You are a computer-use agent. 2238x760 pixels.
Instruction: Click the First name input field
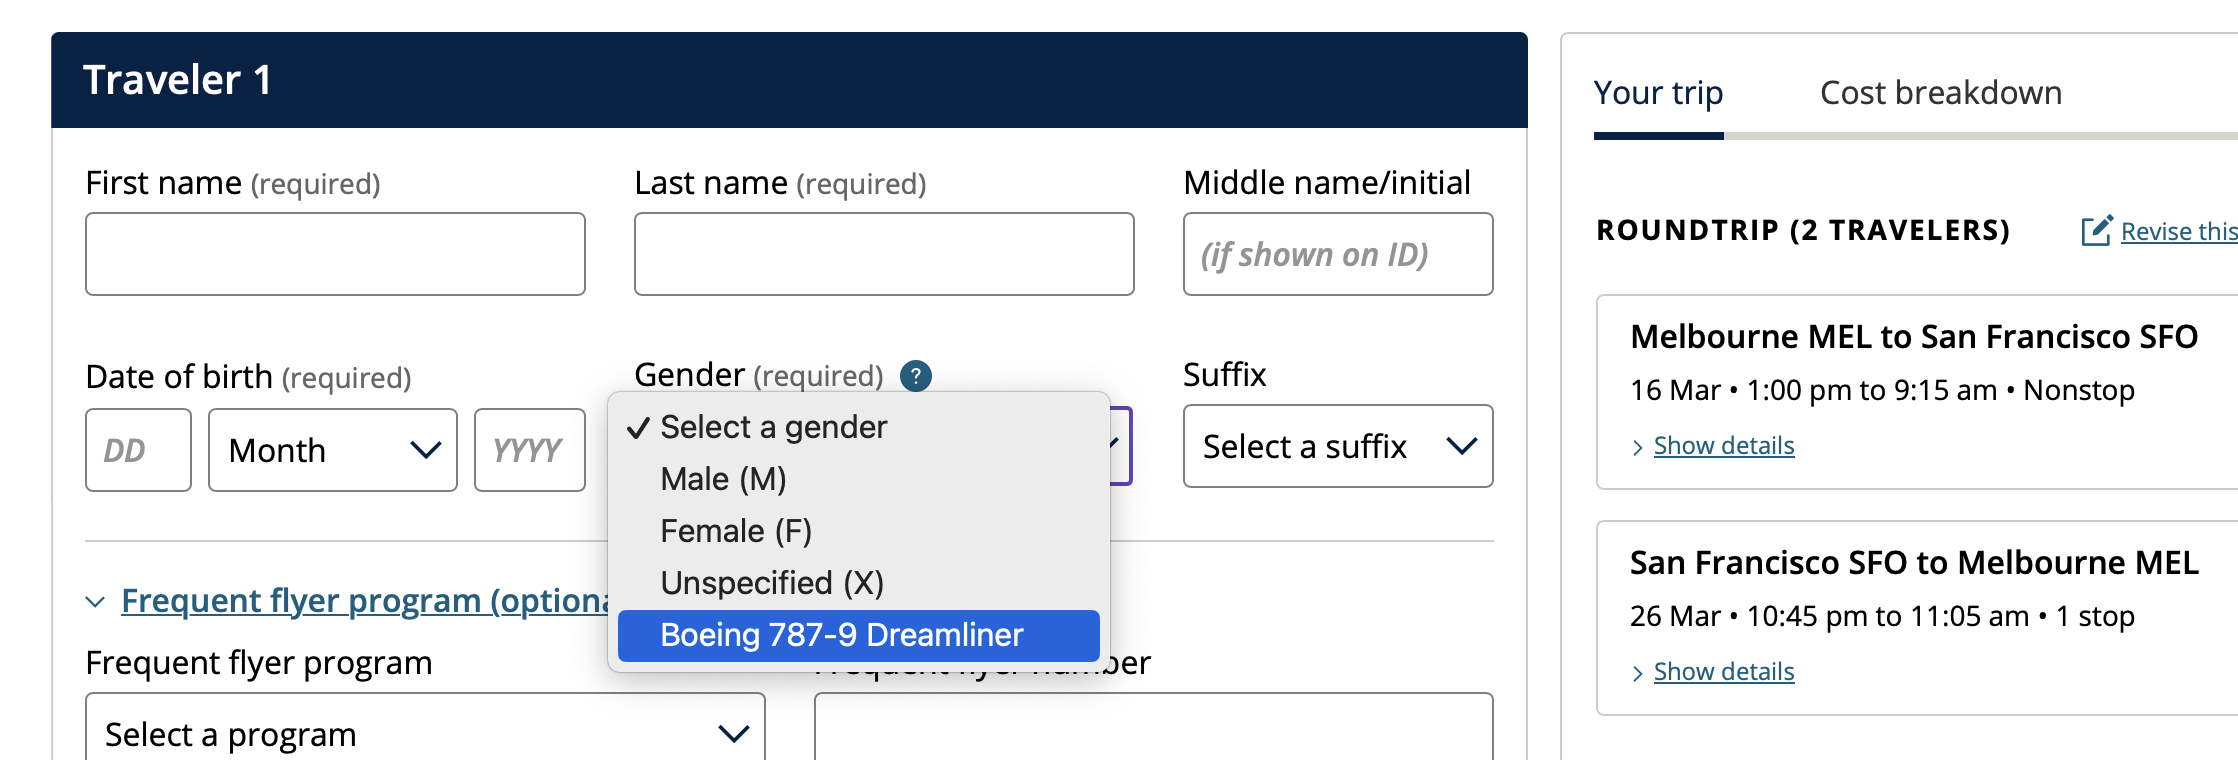point(335,254)
